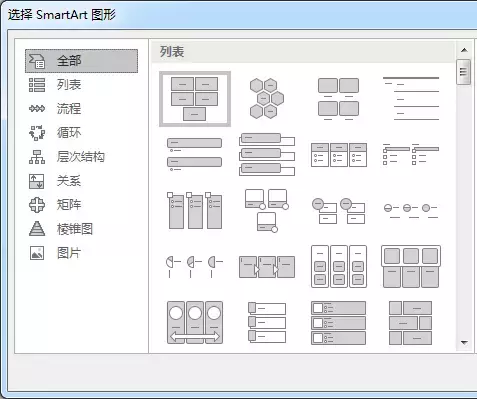Choose the Horizontal Picture List layout
477x399 pixels.
click(411, 267)
